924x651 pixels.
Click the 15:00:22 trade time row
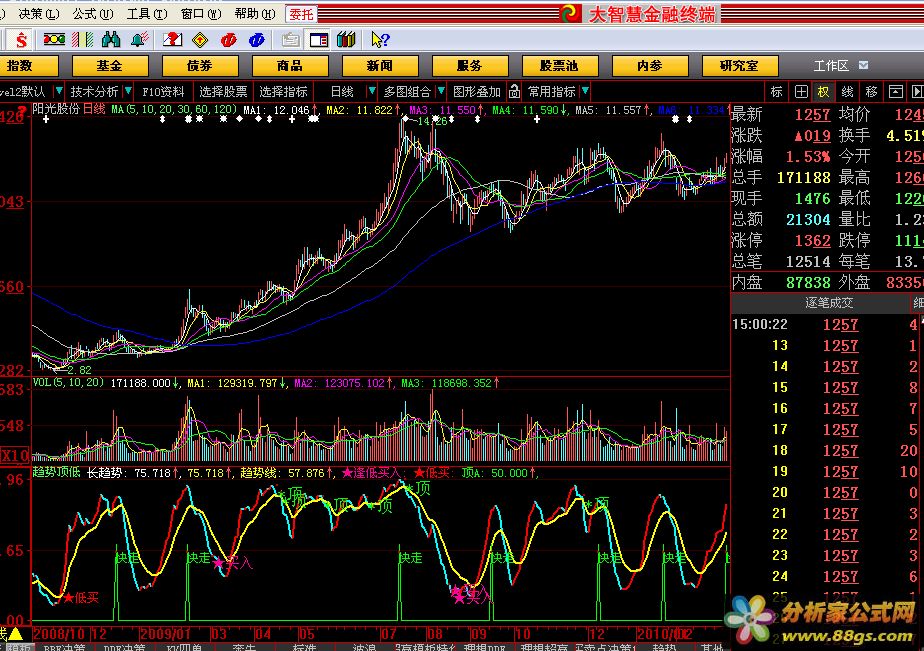click(x=827, y=325)
